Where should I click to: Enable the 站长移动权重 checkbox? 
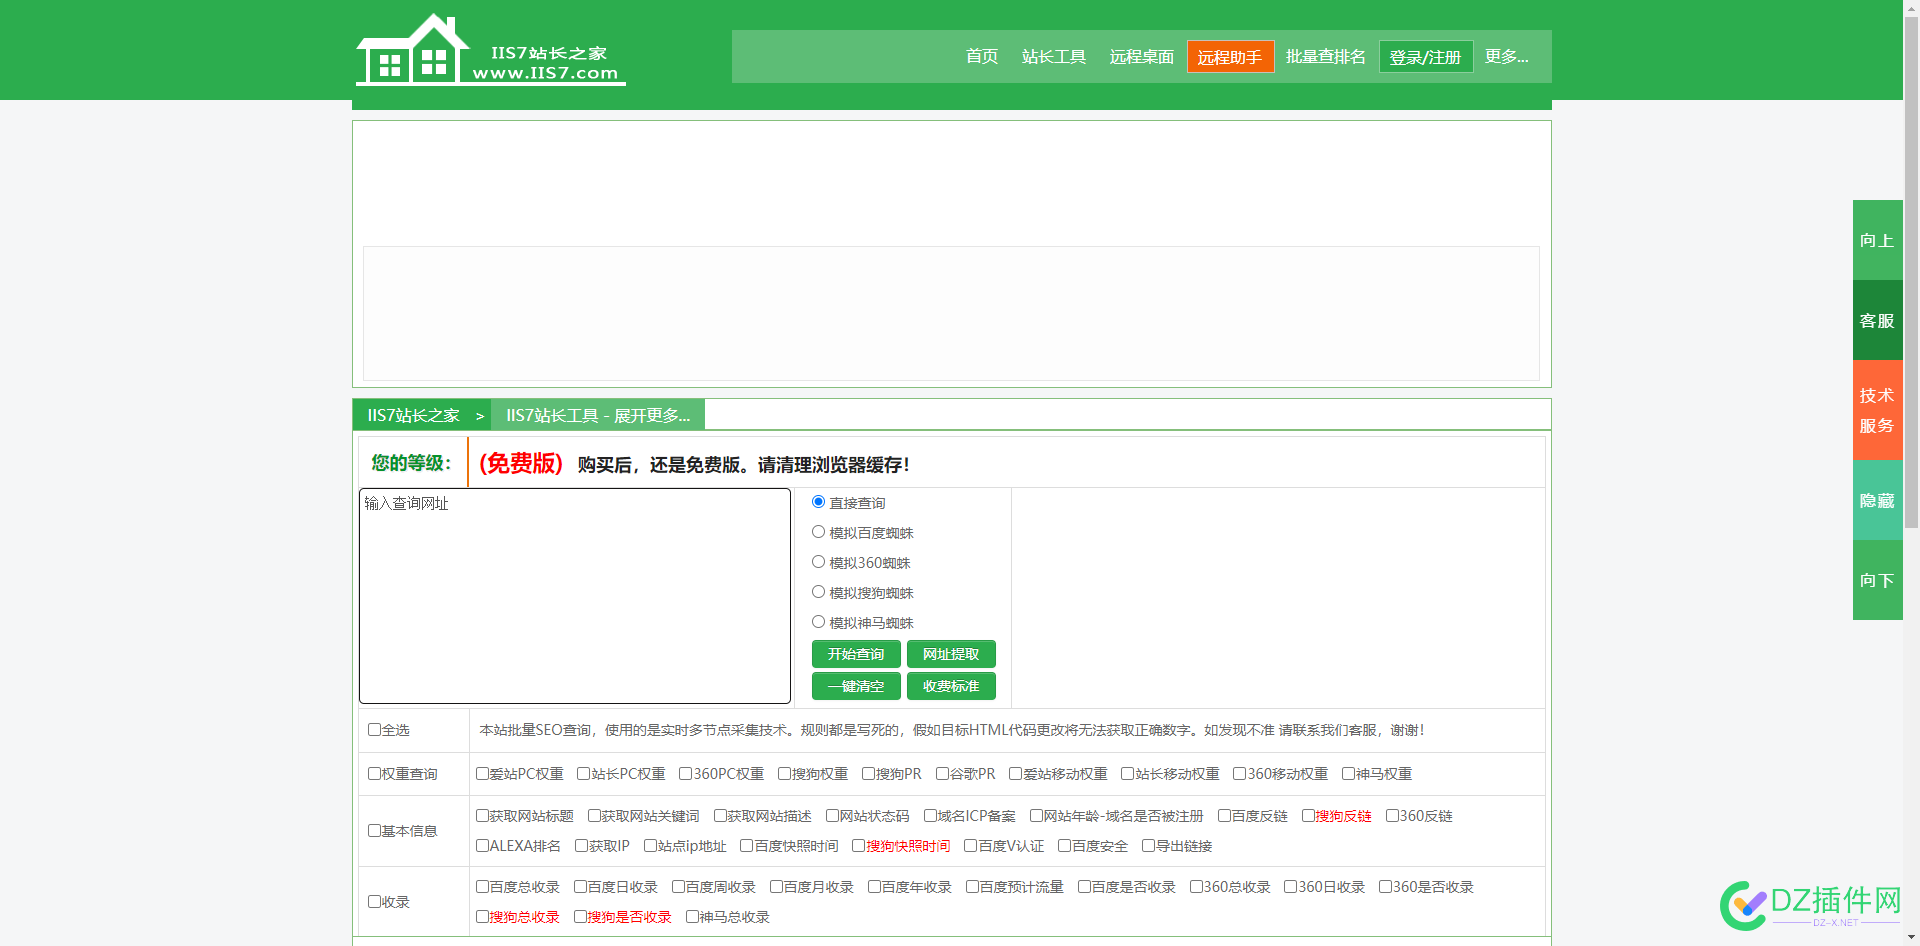pos(1128,774)
